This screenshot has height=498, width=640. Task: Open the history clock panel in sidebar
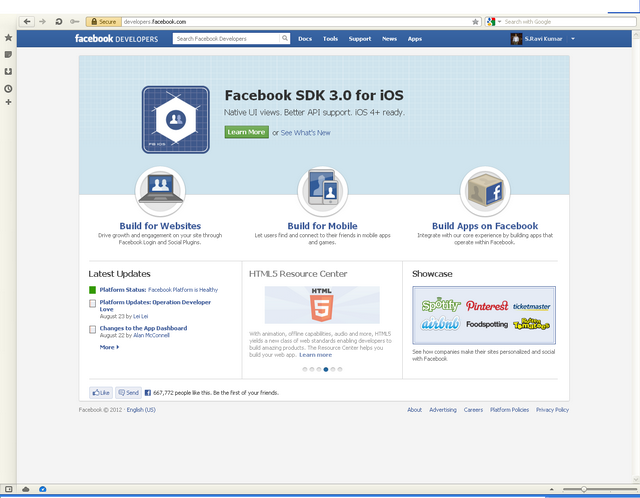8,89
